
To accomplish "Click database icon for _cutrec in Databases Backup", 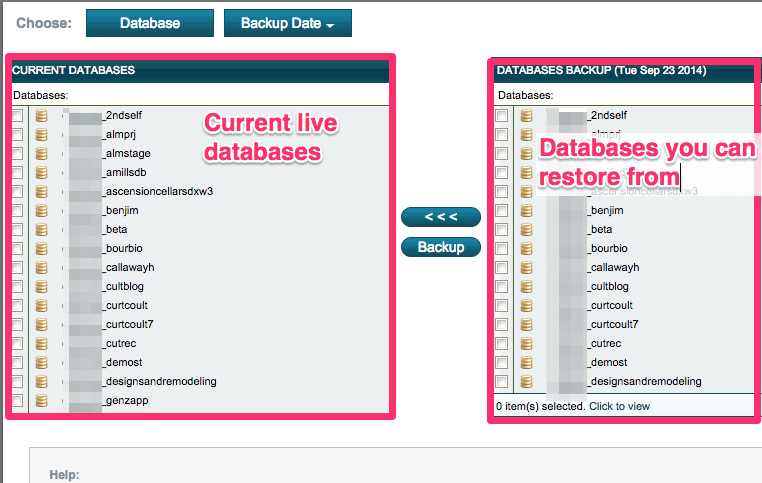I will click(x=526, y=344).
